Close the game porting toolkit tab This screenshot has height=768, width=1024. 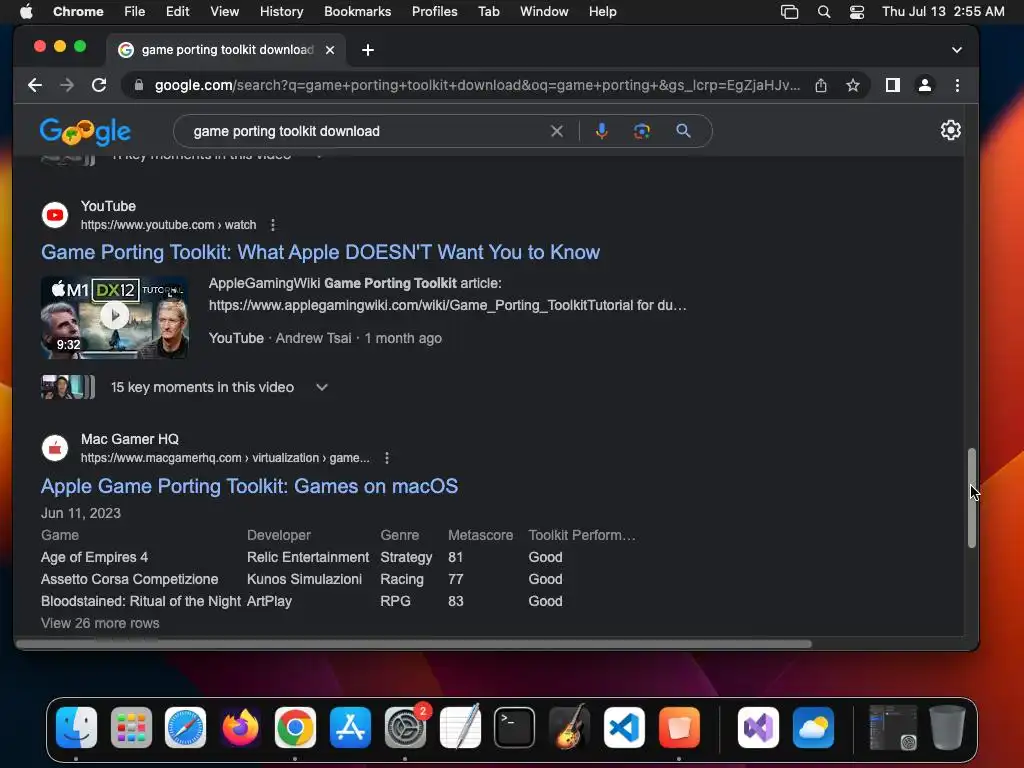pyautogui.click(x=330, y=50)
